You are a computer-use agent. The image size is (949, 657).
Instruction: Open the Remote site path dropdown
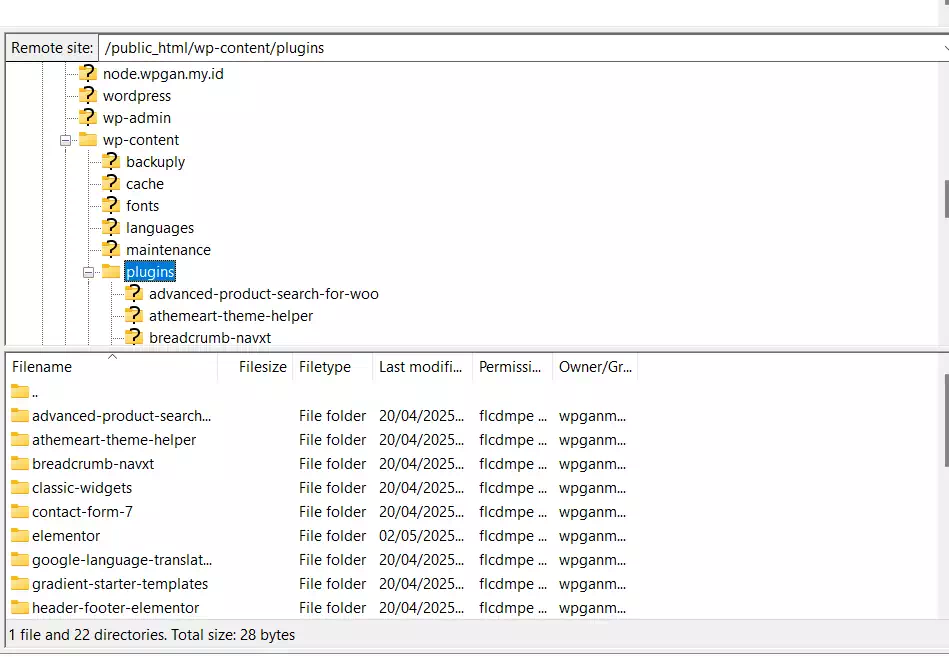click(945, 48)
